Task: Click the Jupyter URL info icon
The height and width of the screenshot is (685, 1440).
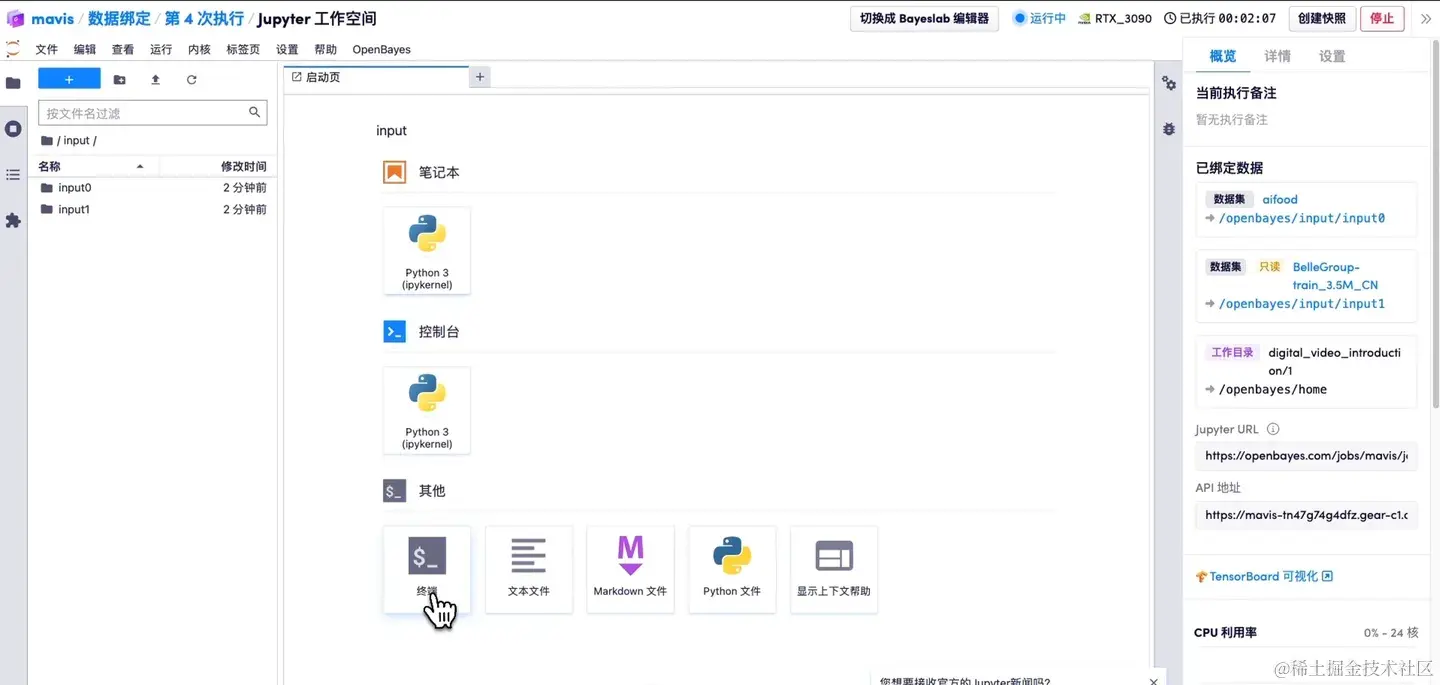Action: [1273, 429]
